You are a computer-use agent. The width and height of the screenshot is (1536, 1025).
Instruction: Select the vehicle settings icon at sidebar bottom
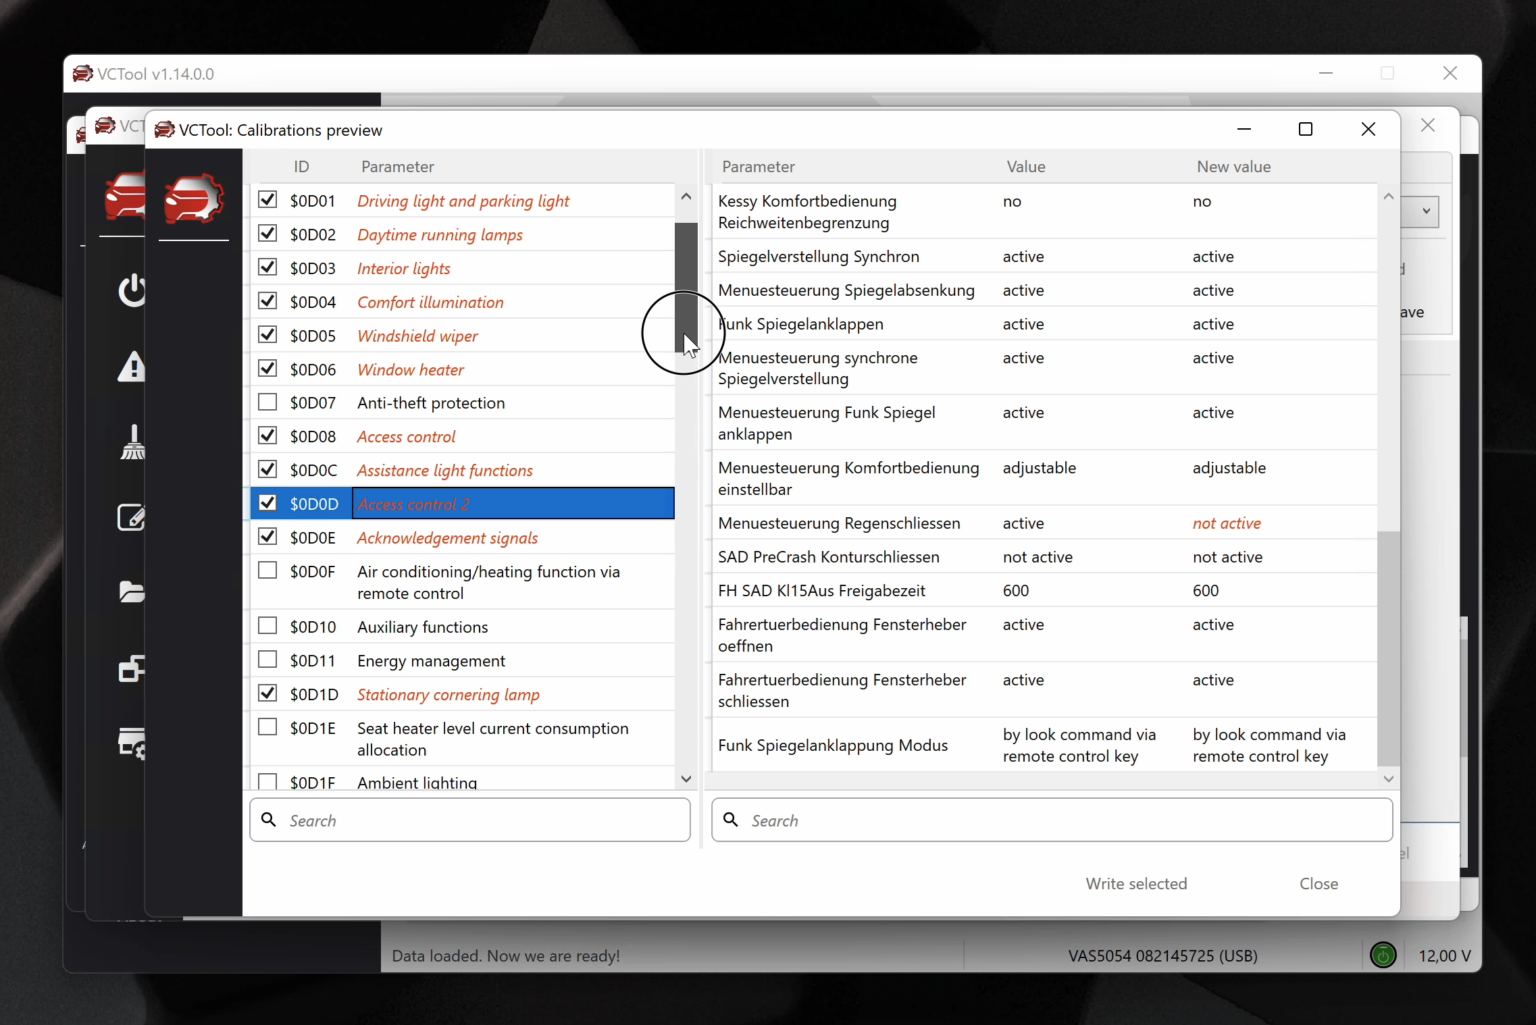pos(132,744)
